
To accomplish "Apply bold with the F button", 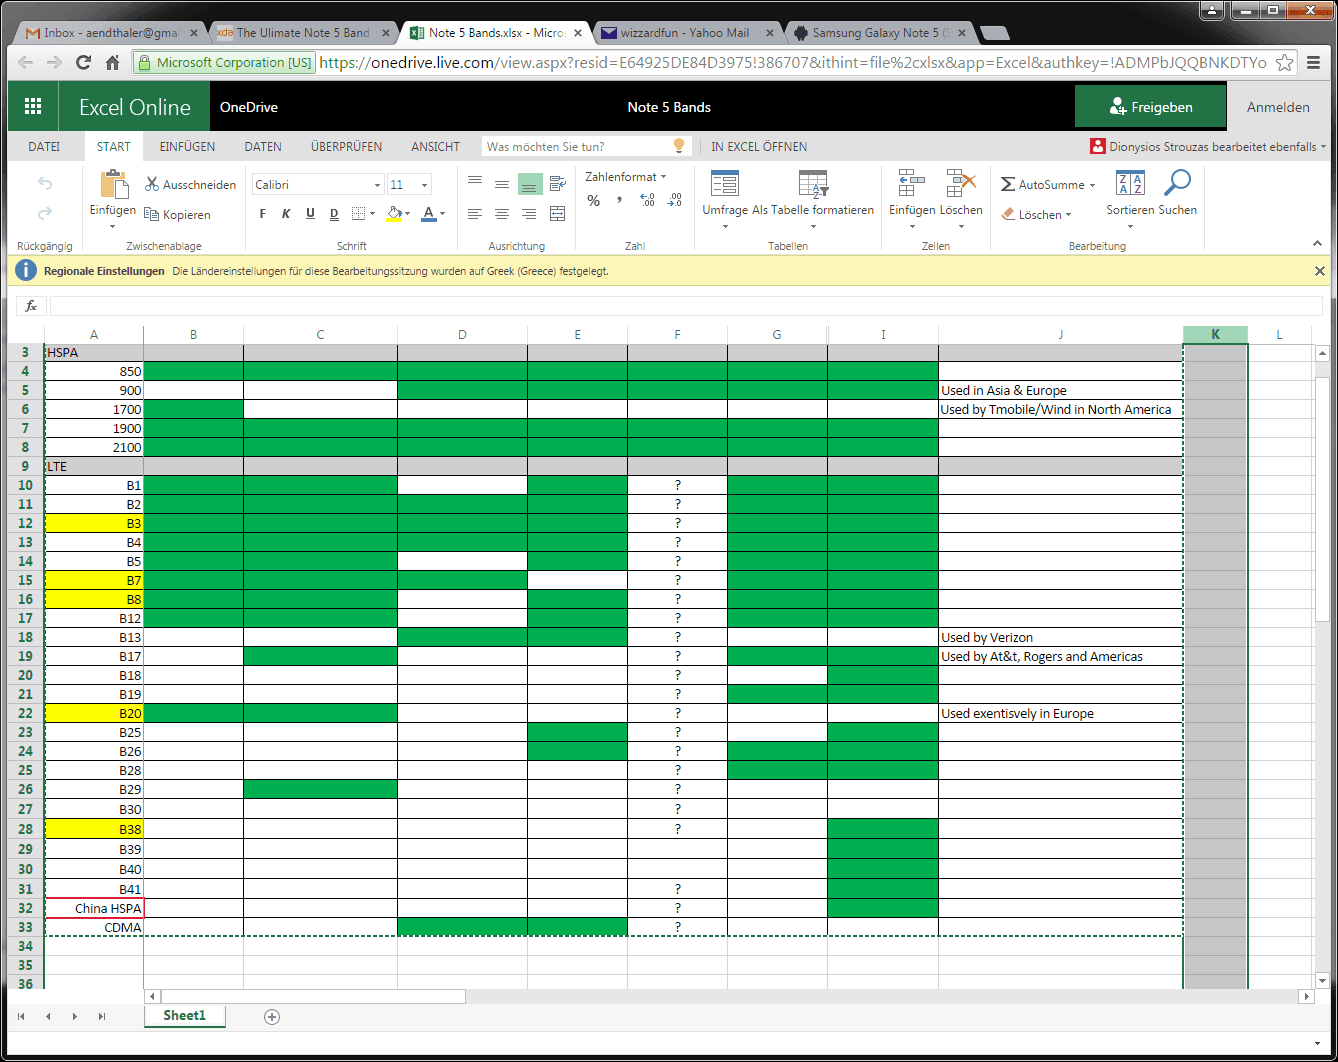I will click(263, 214).
